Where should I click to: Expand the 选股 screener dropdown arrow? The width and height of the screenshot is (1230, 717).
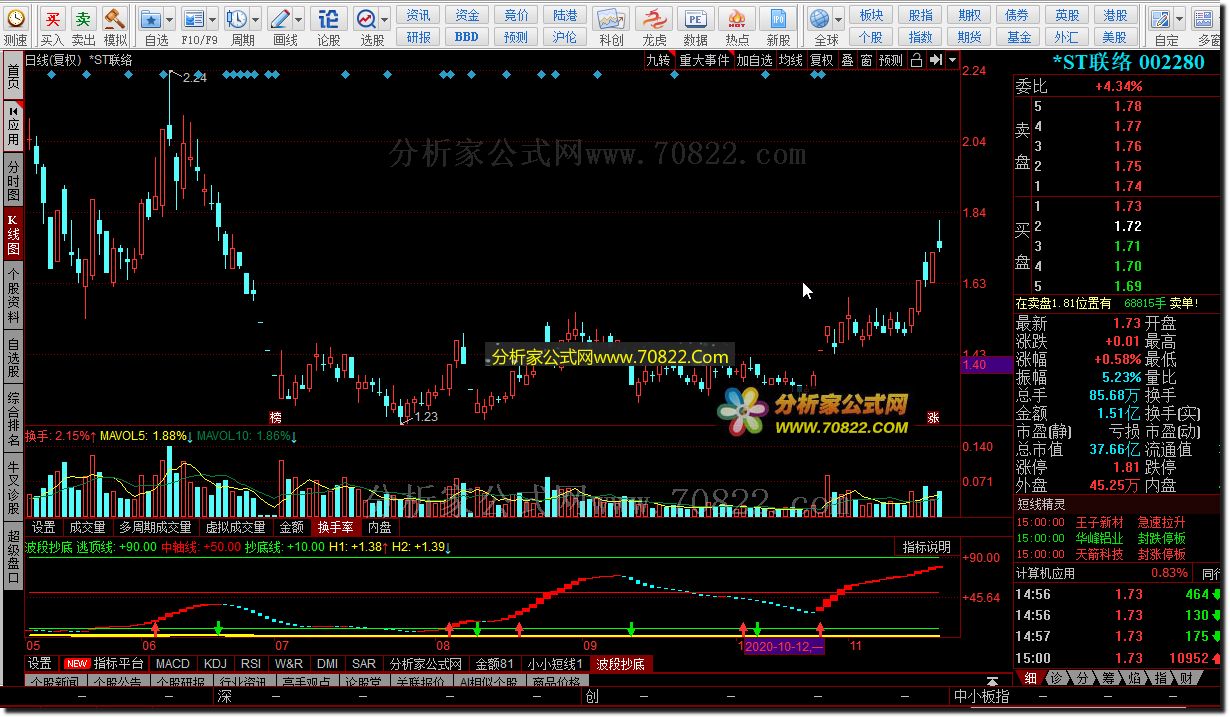385,19
